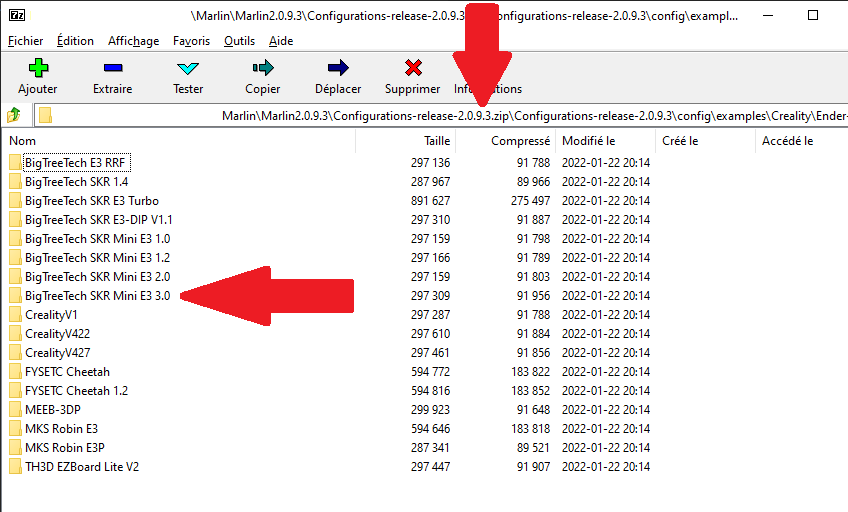Click the Extraire minus icon
Screen dimensions: 848x512
[112, 68]
